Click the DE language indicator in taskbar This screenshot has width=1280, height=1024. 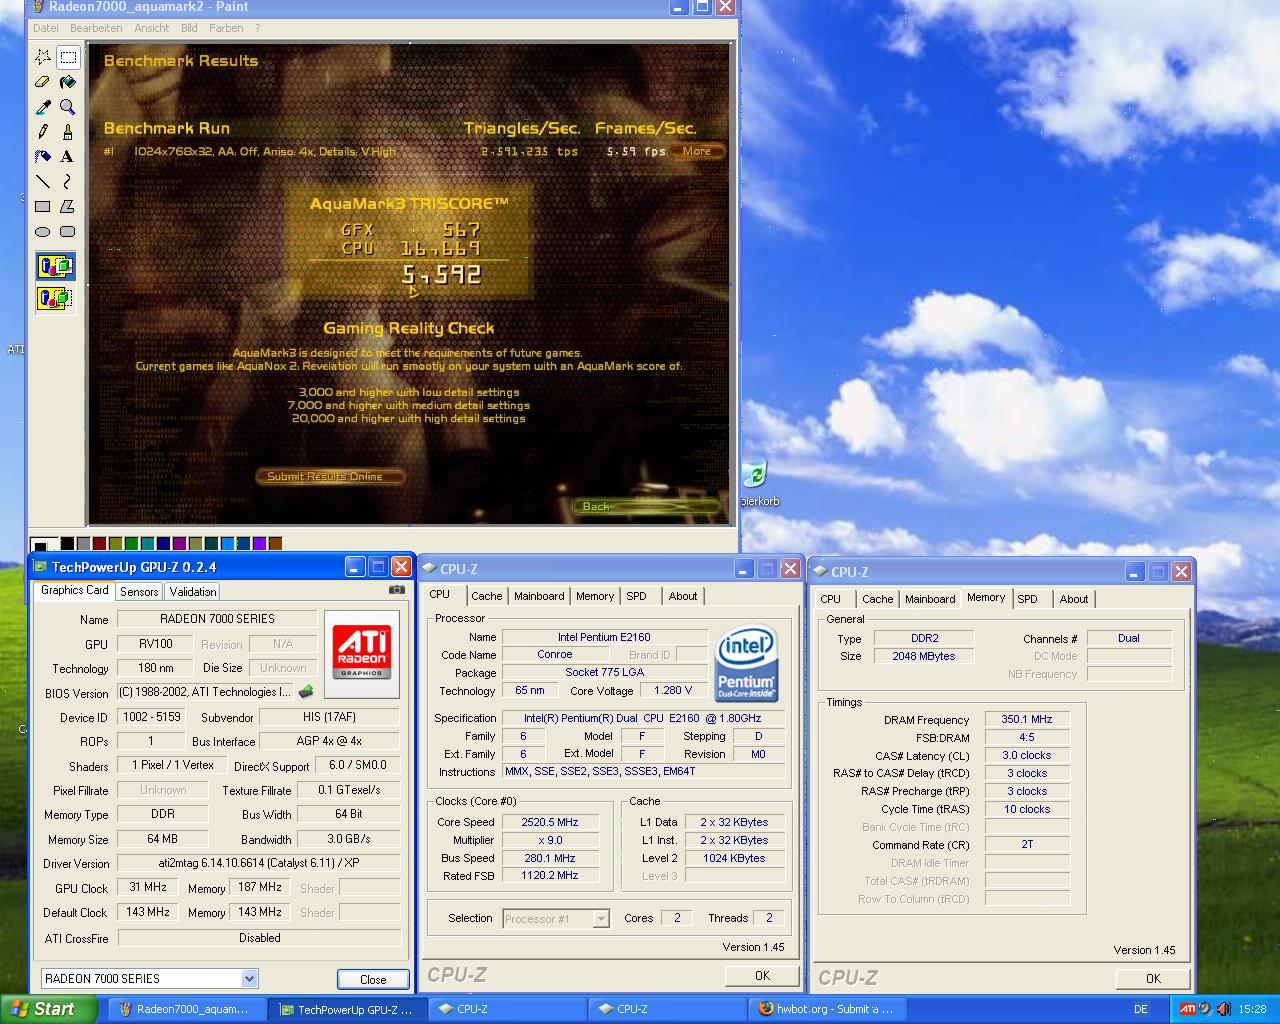pyautogui.click(x=1141, y=1009)
